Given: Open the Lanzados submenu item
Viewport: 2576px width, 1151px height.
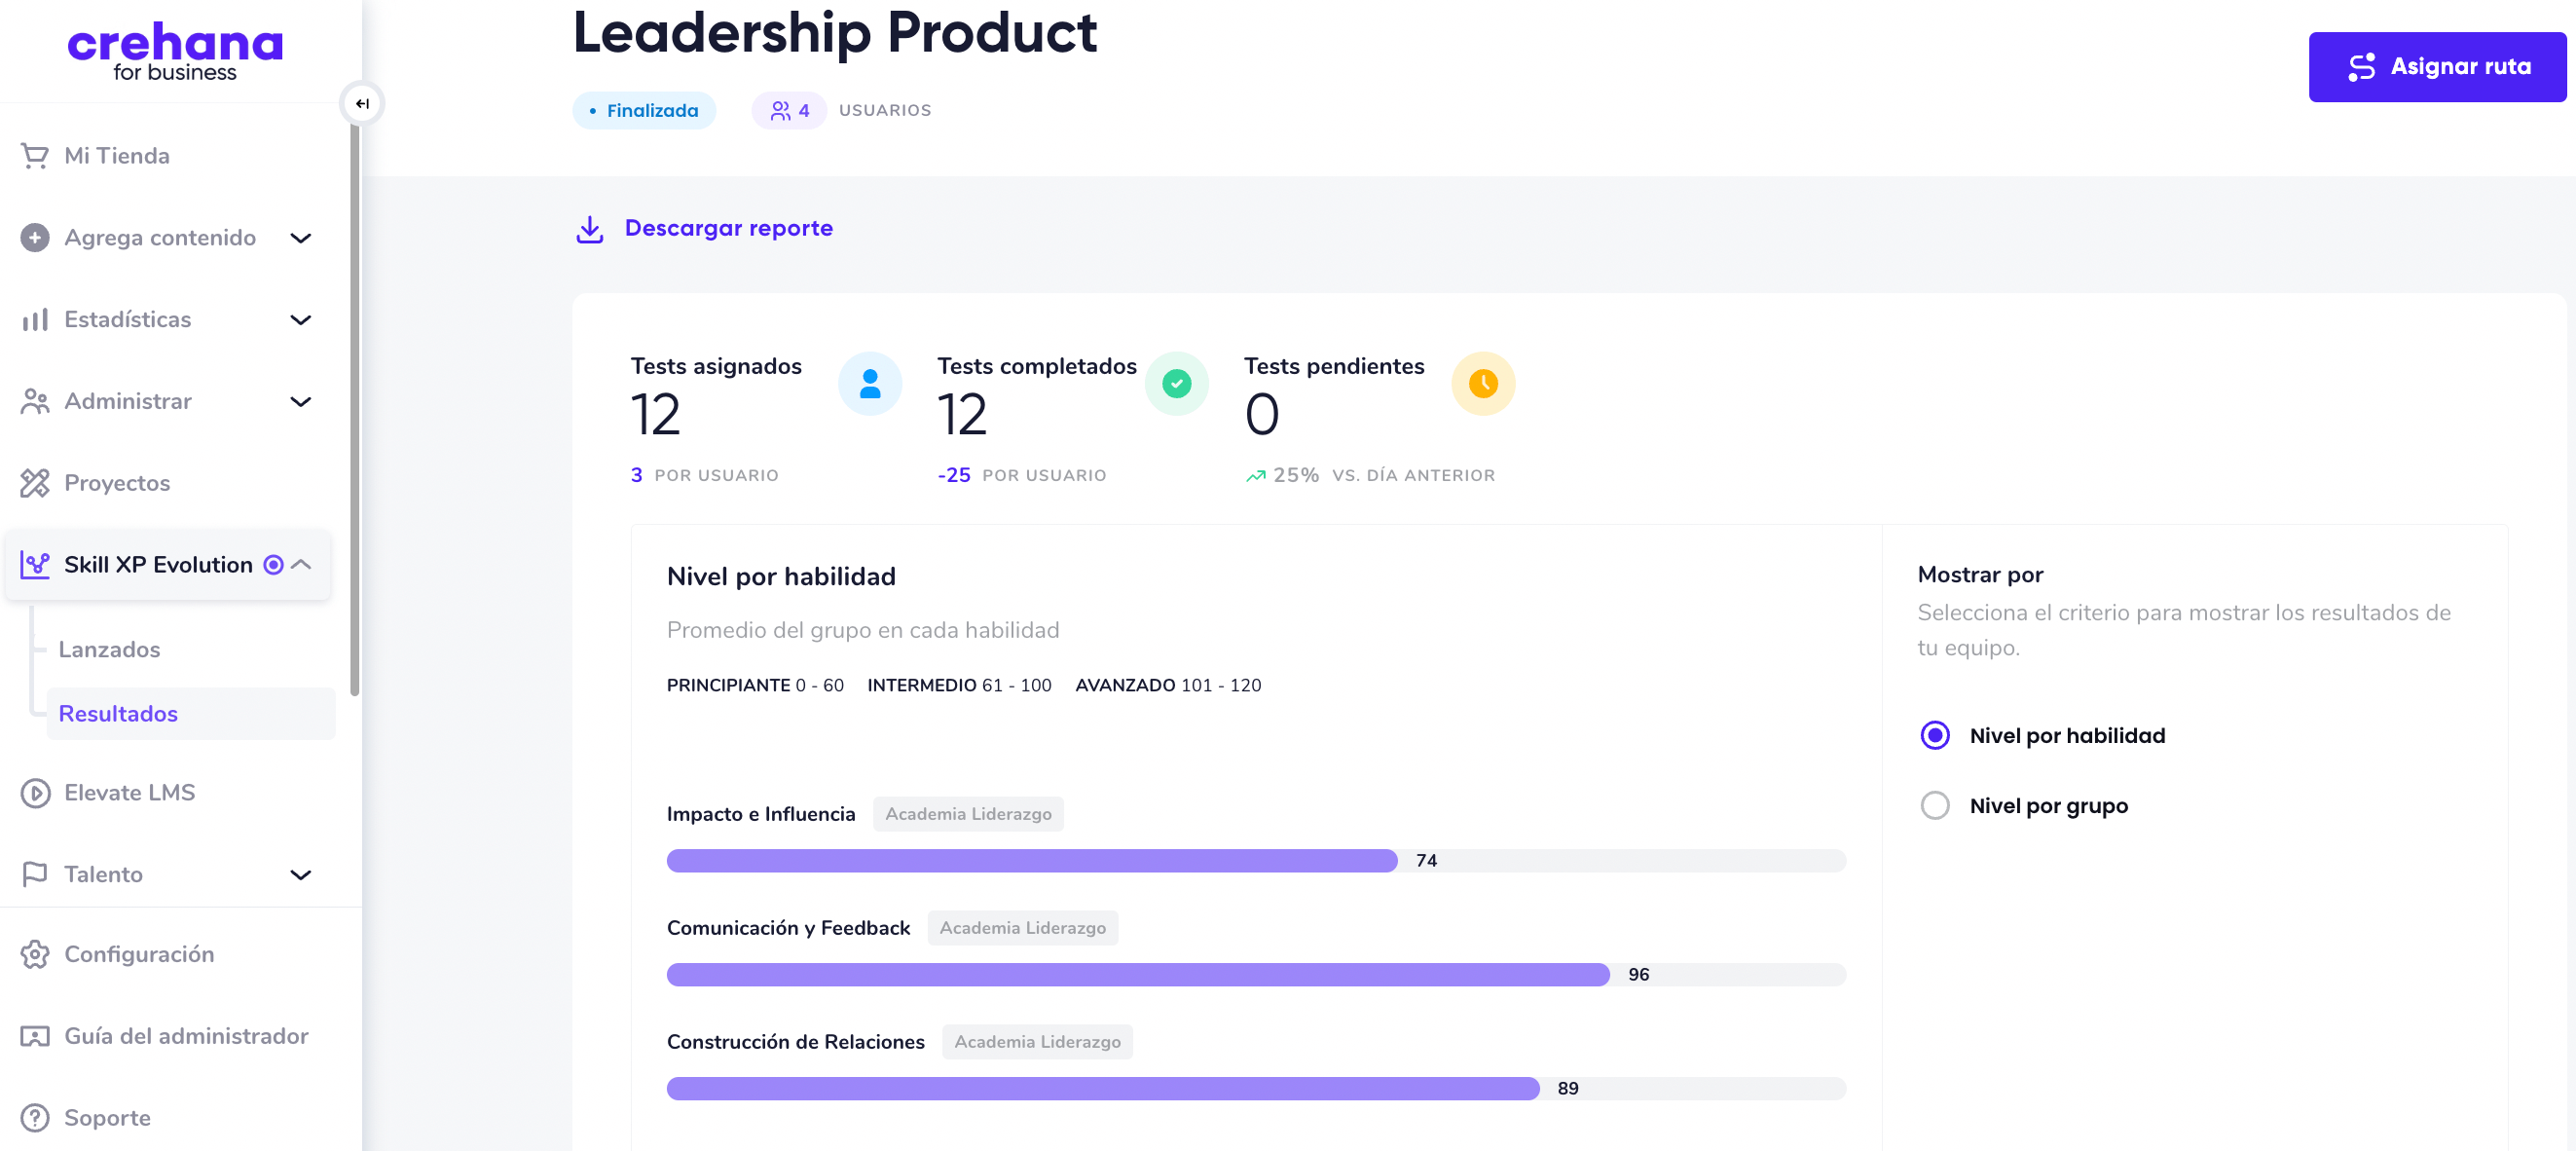Looking at the screenshot, I should click(109, 650).
